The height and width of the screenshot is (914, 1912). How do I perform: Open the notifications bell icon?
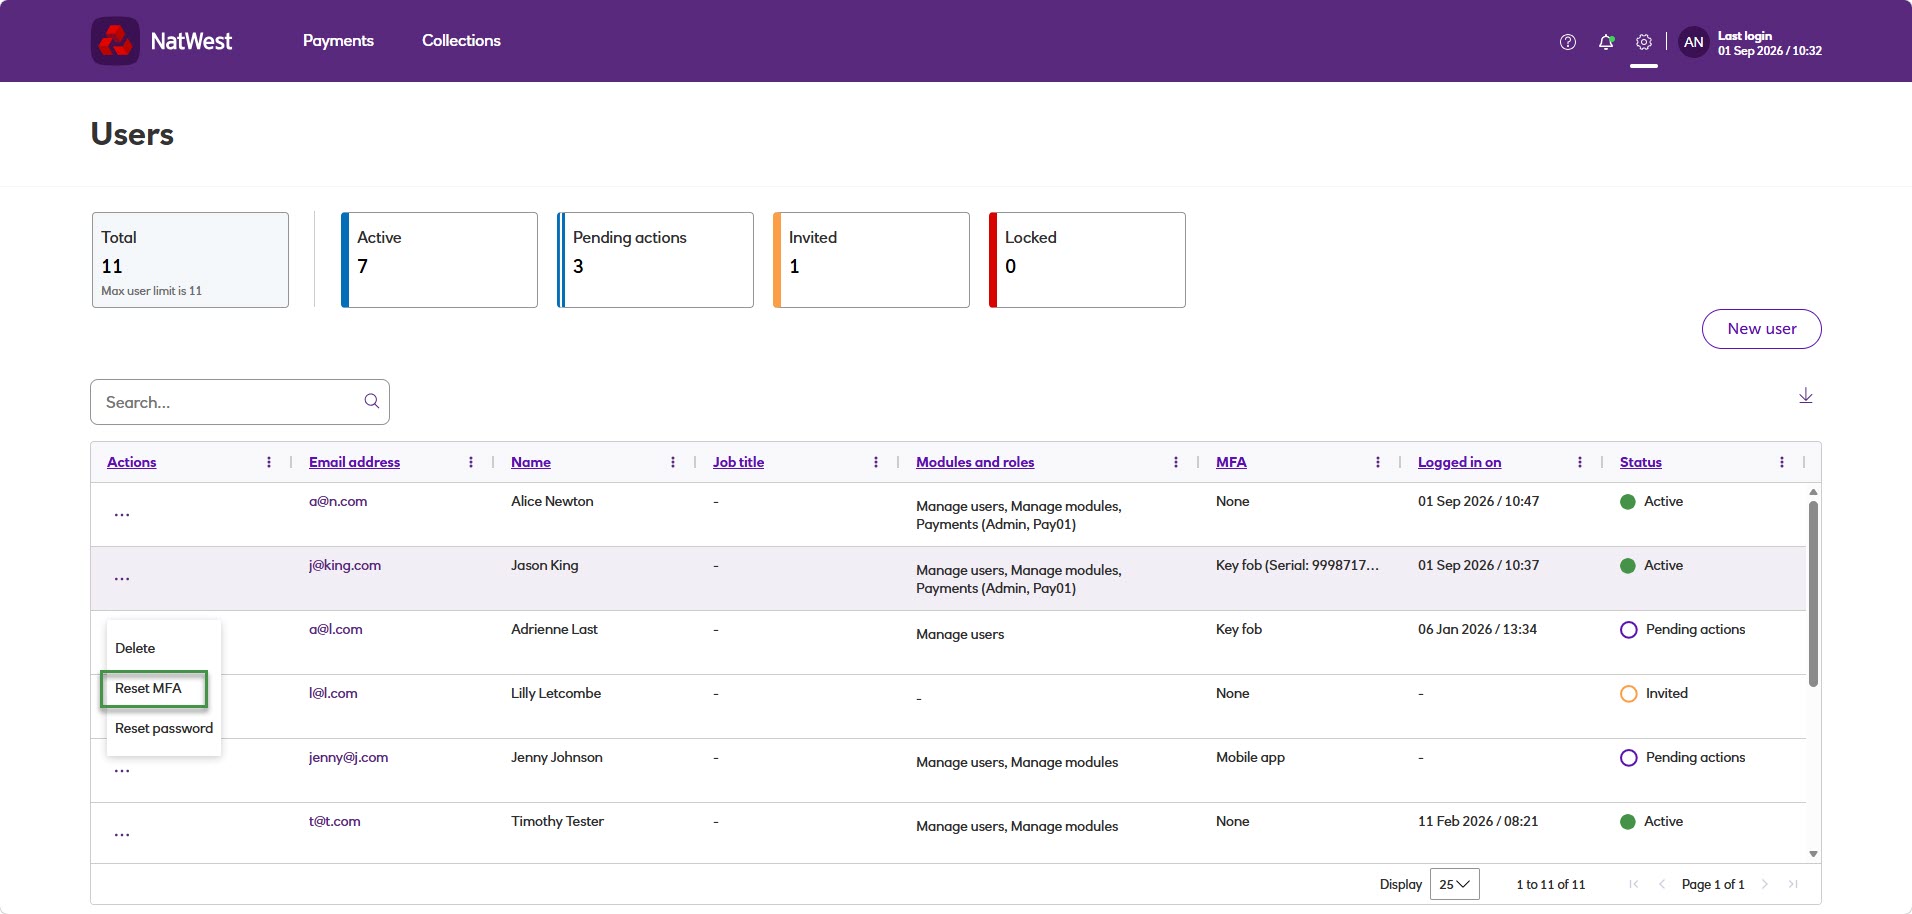point(1606,42)
